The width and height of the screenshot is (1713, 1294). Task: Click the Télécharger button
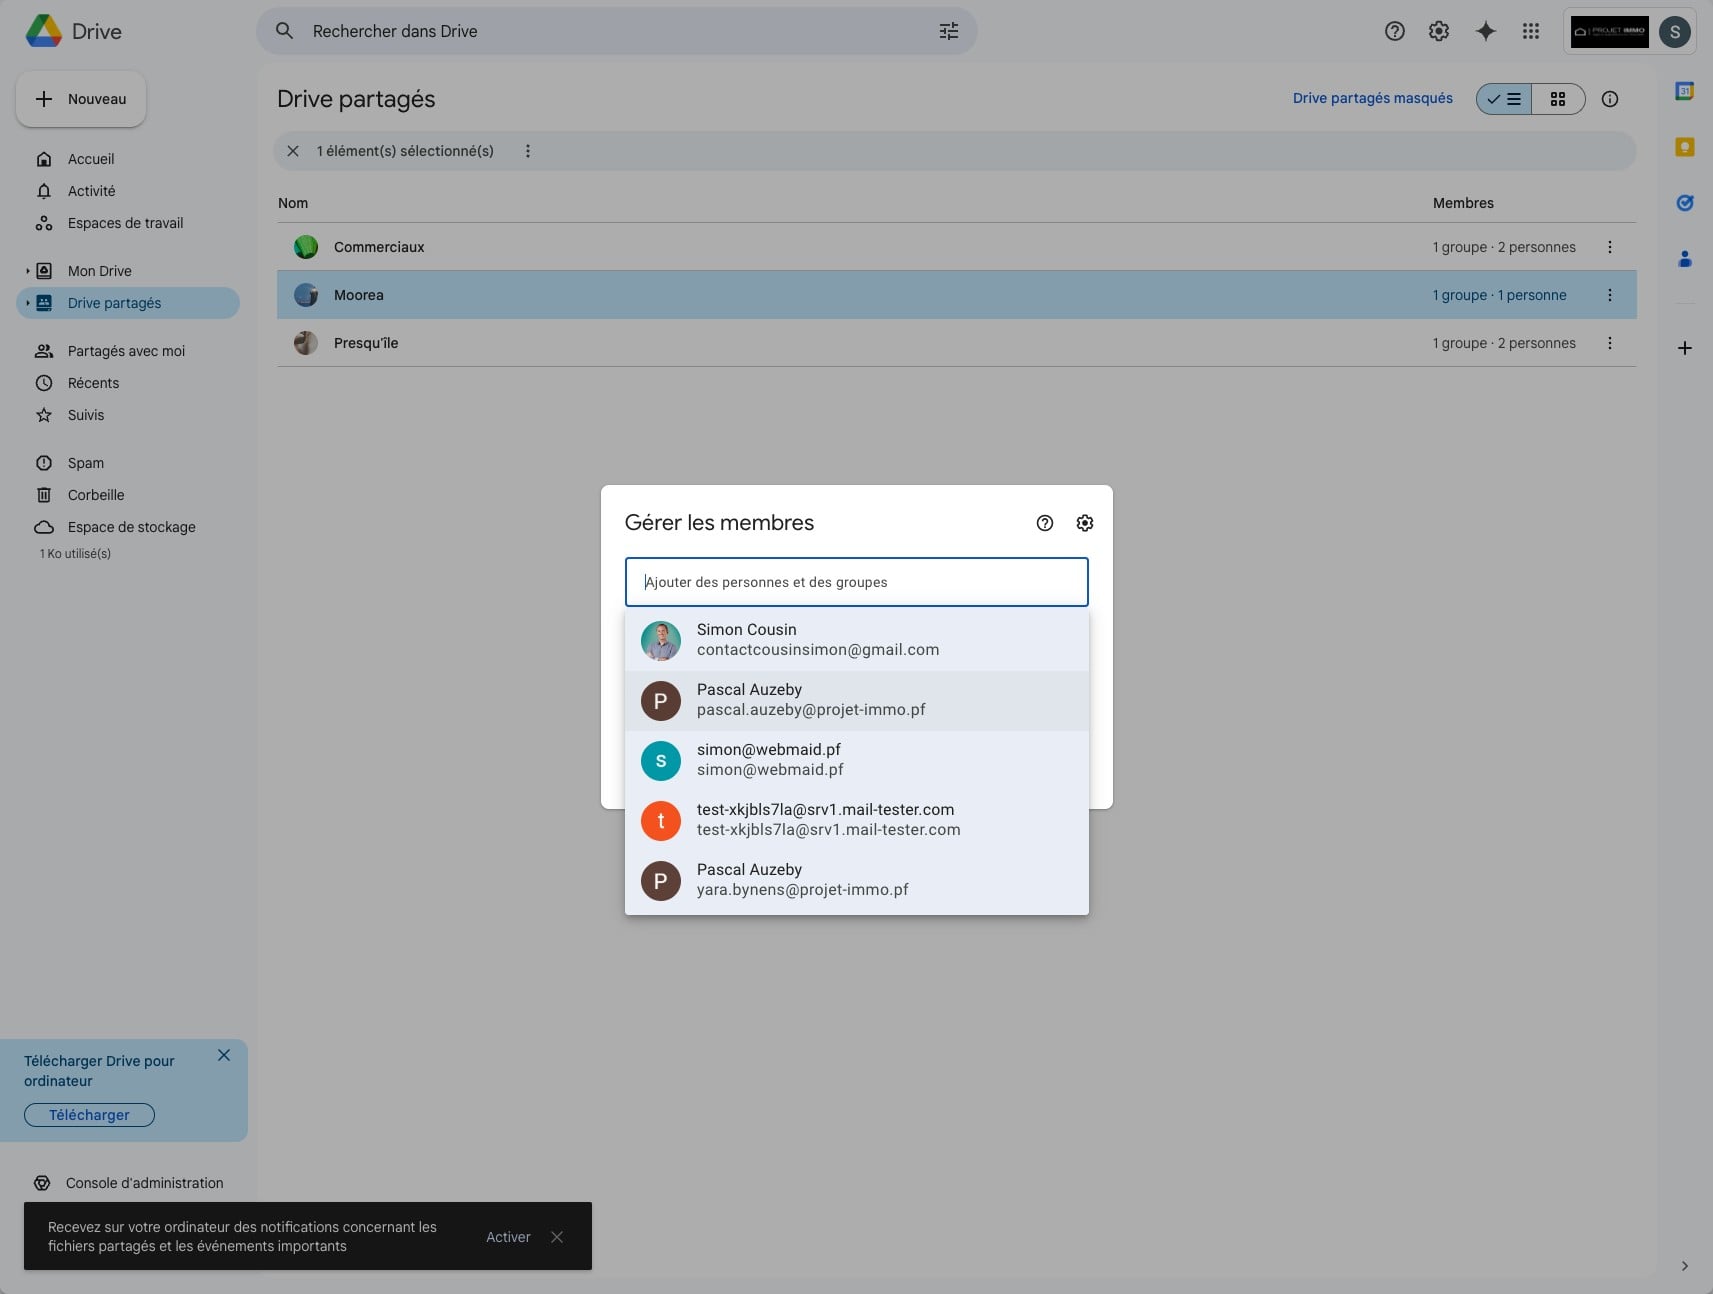point(89,1115)
